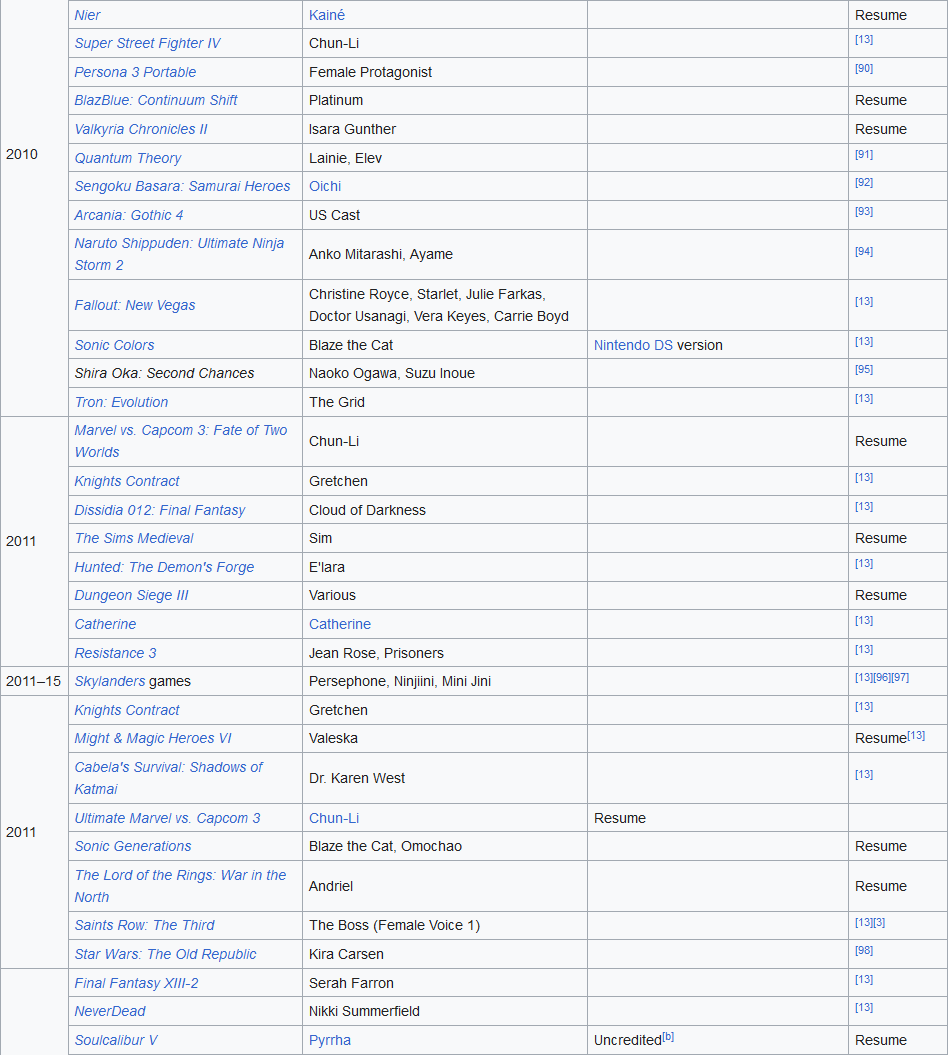Open citation [92] for Sengoku Basara
The image size is (948, 1055).
pos(864,183)
